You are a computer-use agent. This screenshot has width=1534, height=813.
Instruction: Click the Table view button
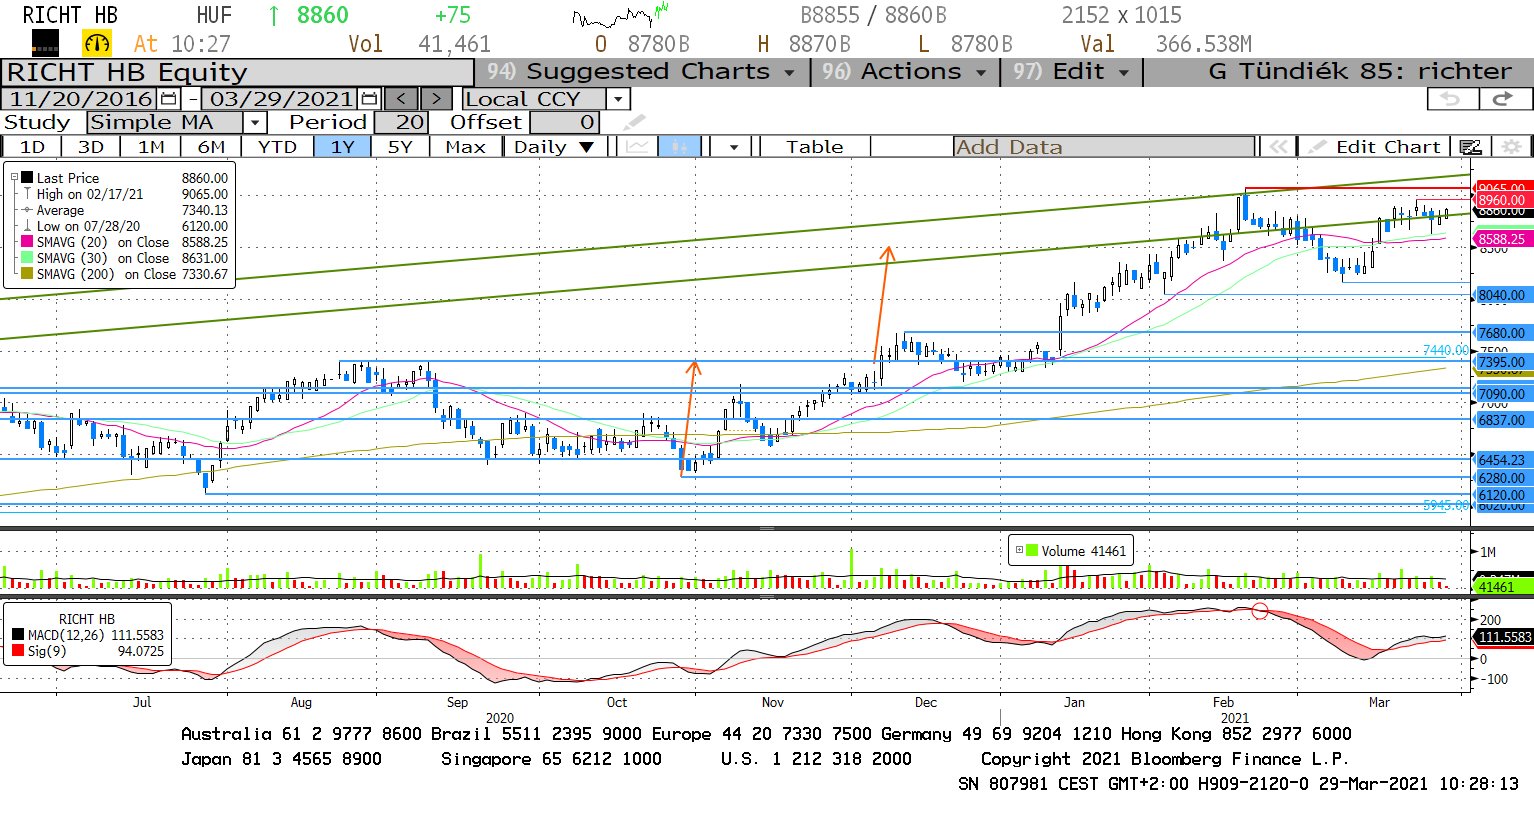tap(814, 147)
